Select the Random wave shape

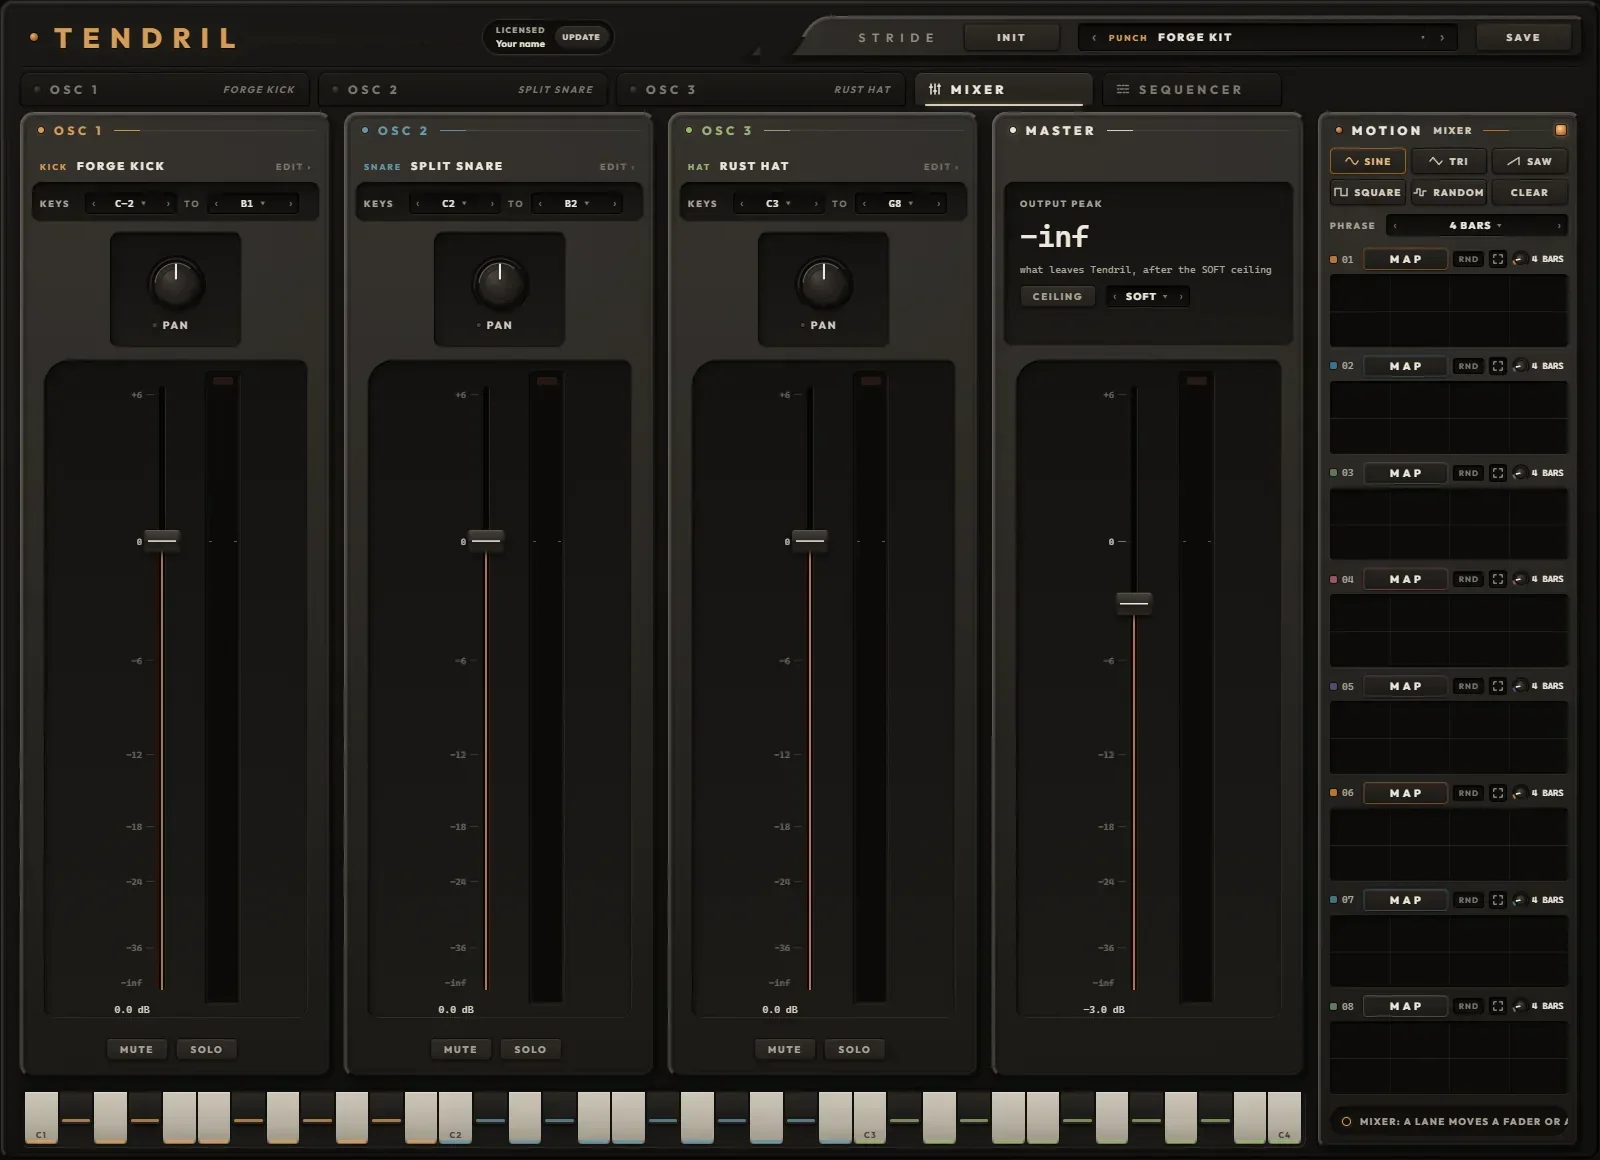(x=1448, y=192)
